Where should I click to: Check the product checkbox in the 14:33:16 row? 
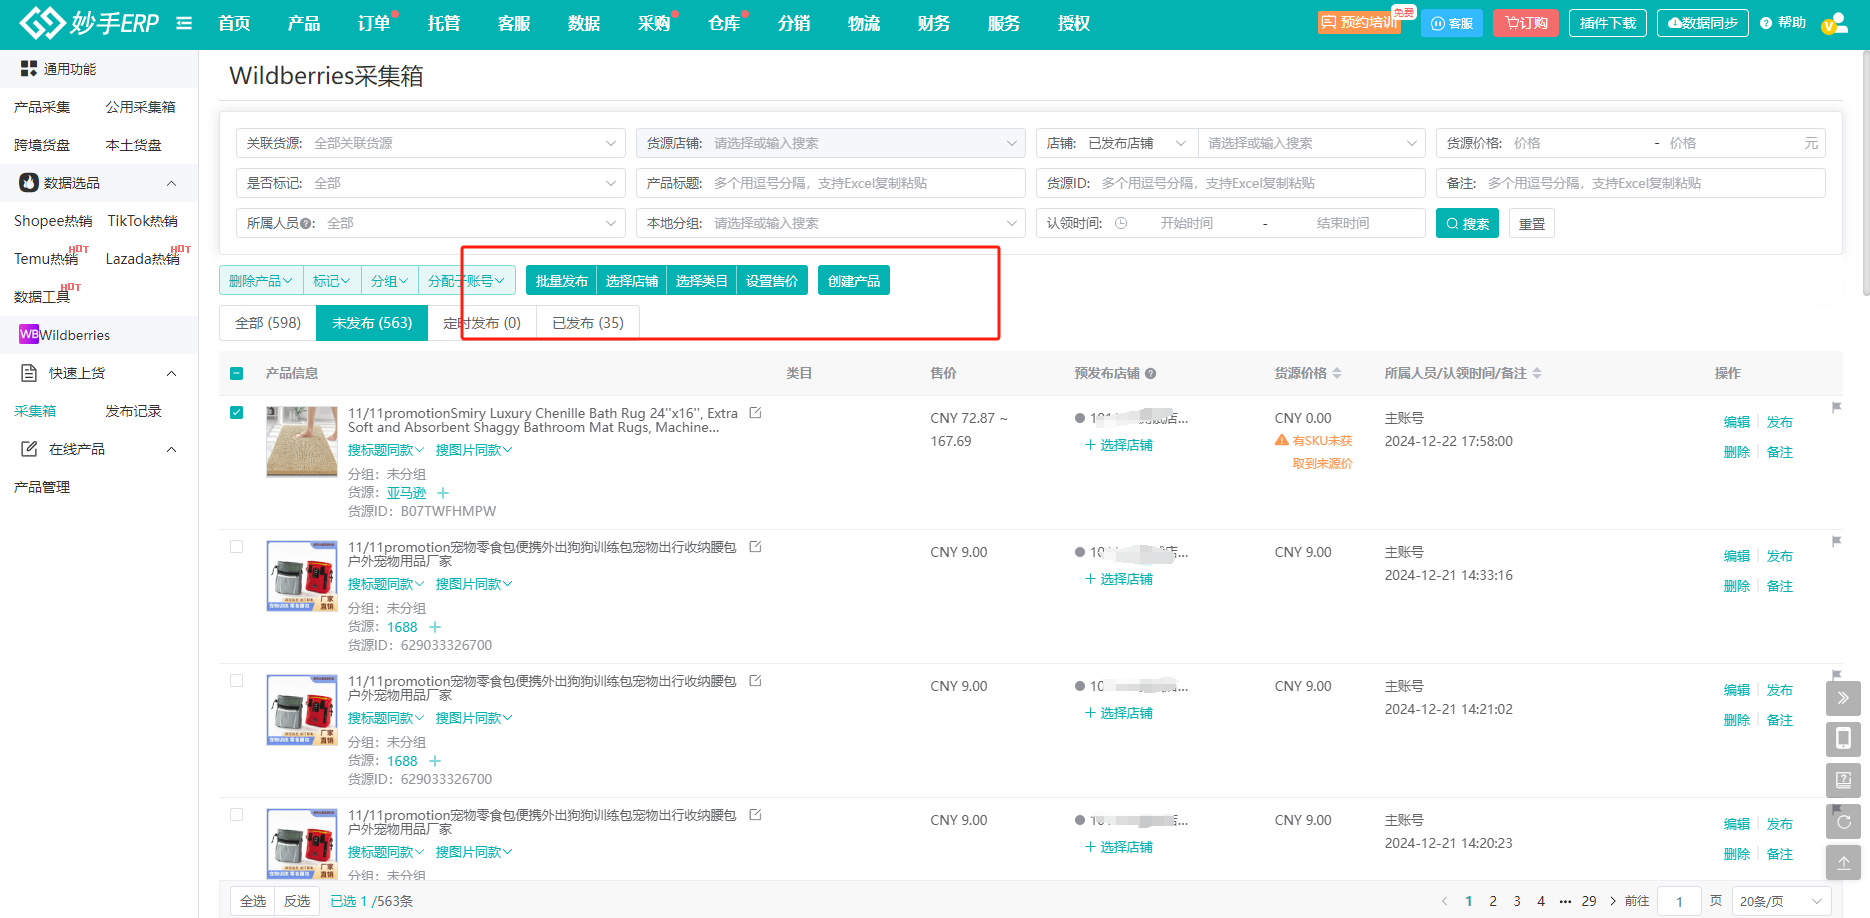coord(237,546)
